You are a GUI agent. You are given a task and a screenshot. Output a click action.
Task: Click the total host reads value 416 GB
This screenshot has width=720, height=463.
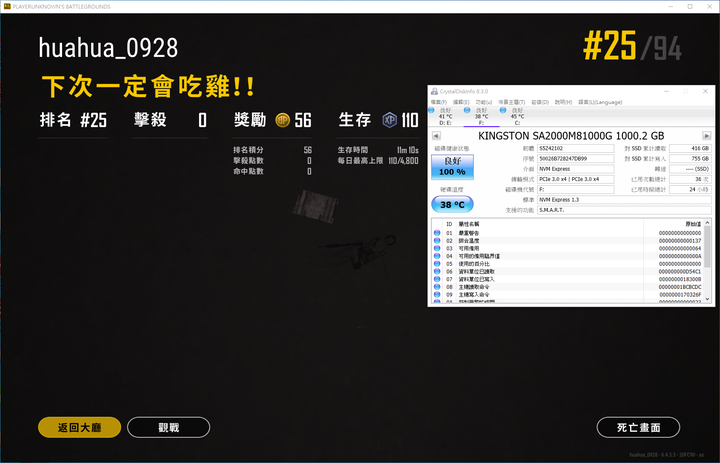tap(690, 148)
